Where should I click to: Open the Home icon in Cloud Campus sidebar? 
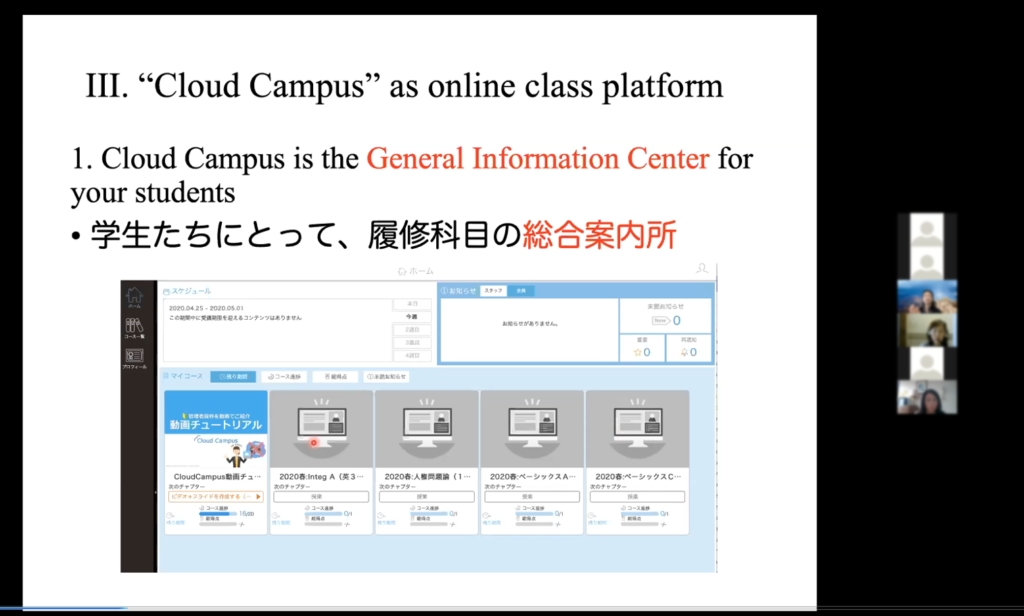135,297
